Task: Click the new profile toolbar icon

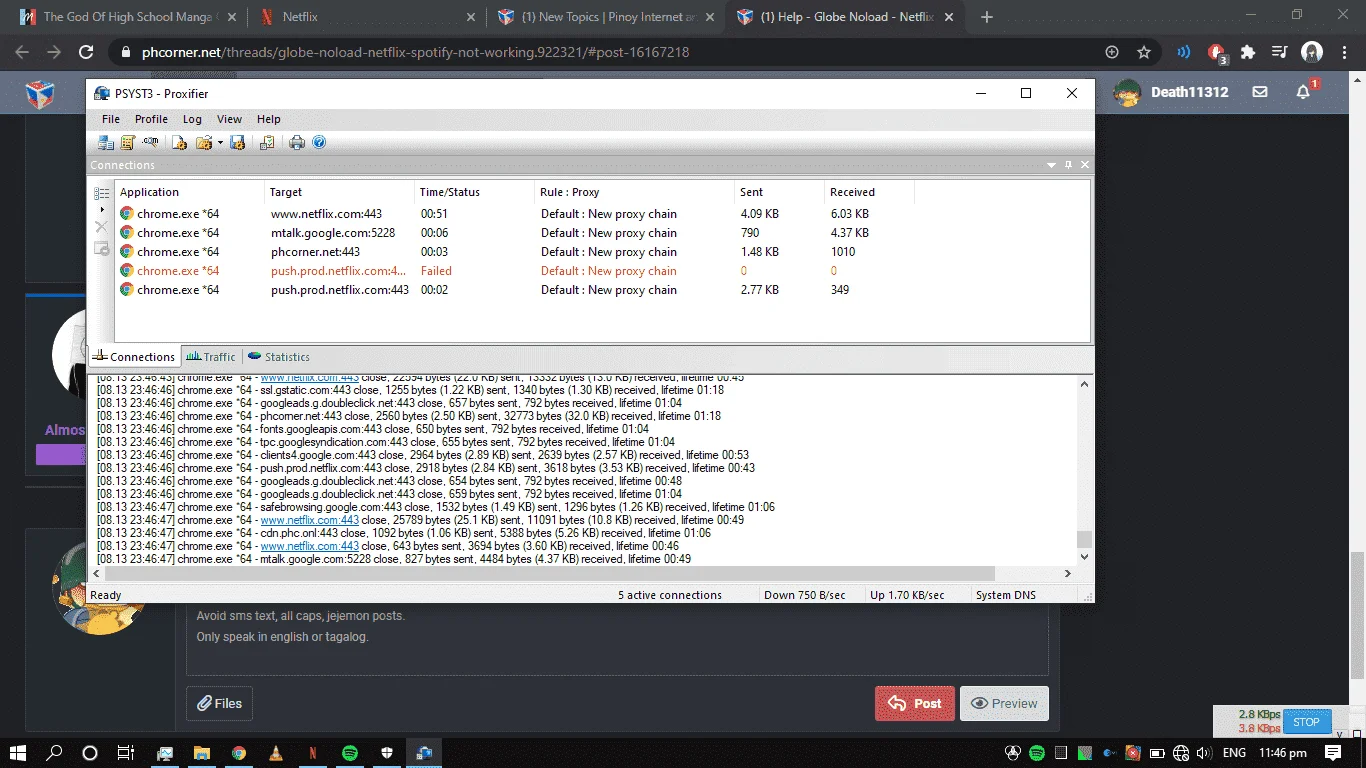Action: [x=180, y=143]
